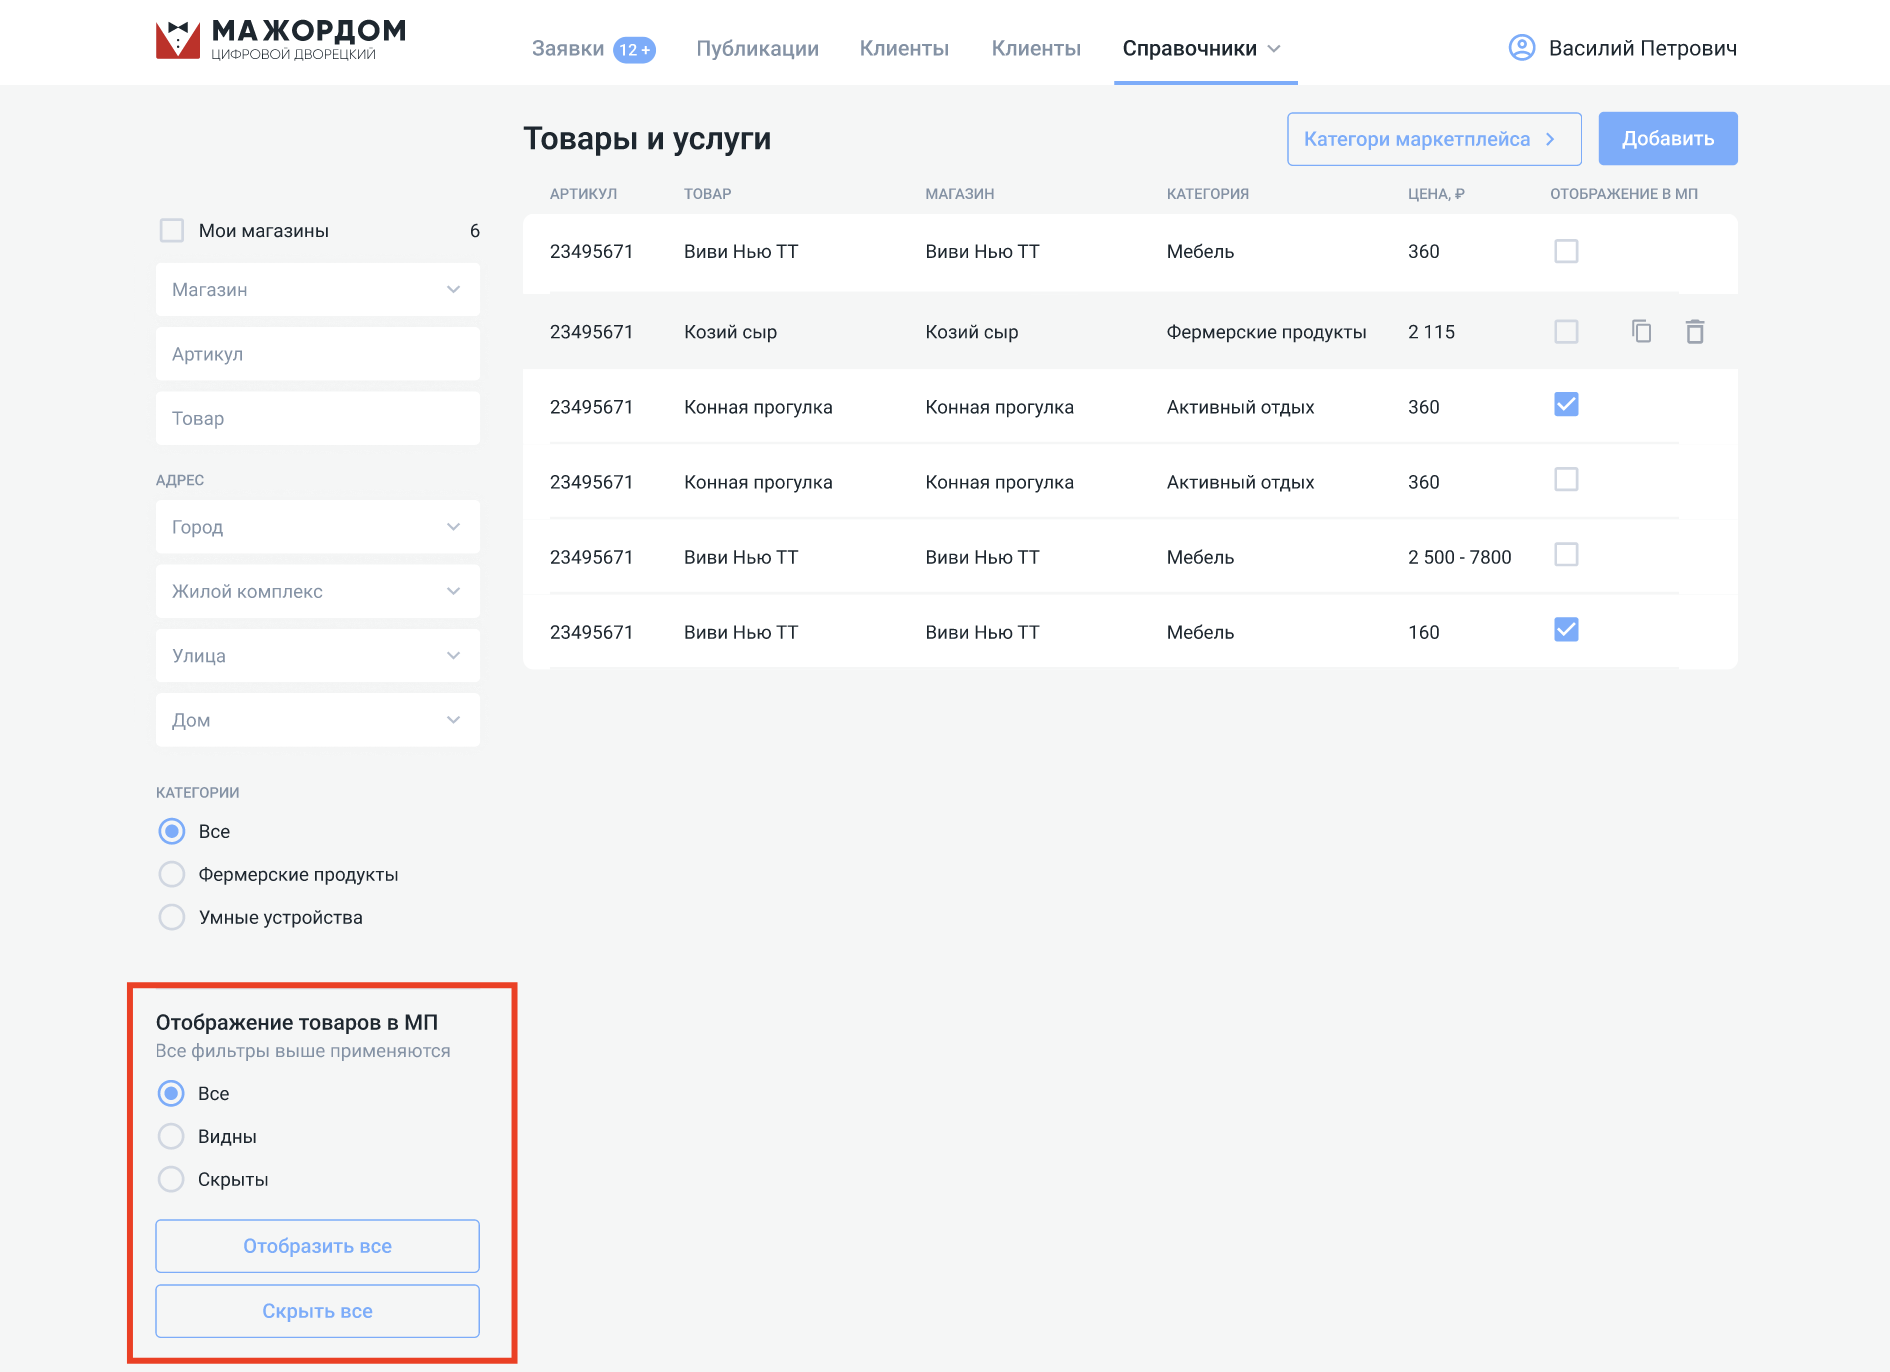This screenshot has width=1890, height=1372.
Task: Select Скрыты display filter option
Action: (x=172, y=1179)
